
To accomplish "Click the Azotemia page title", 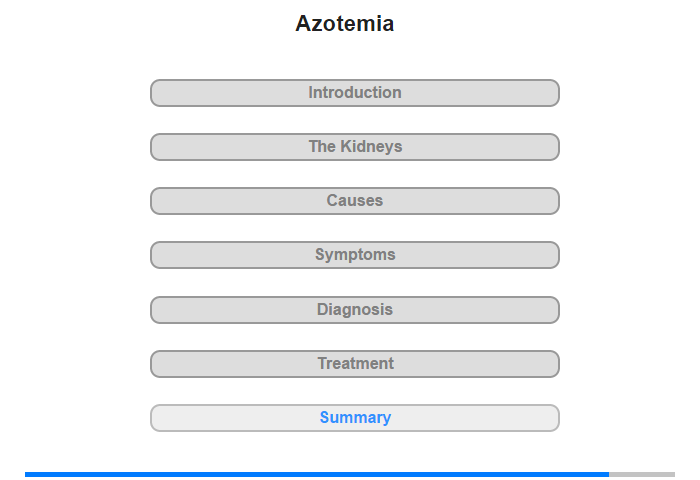I will point(345,24).
